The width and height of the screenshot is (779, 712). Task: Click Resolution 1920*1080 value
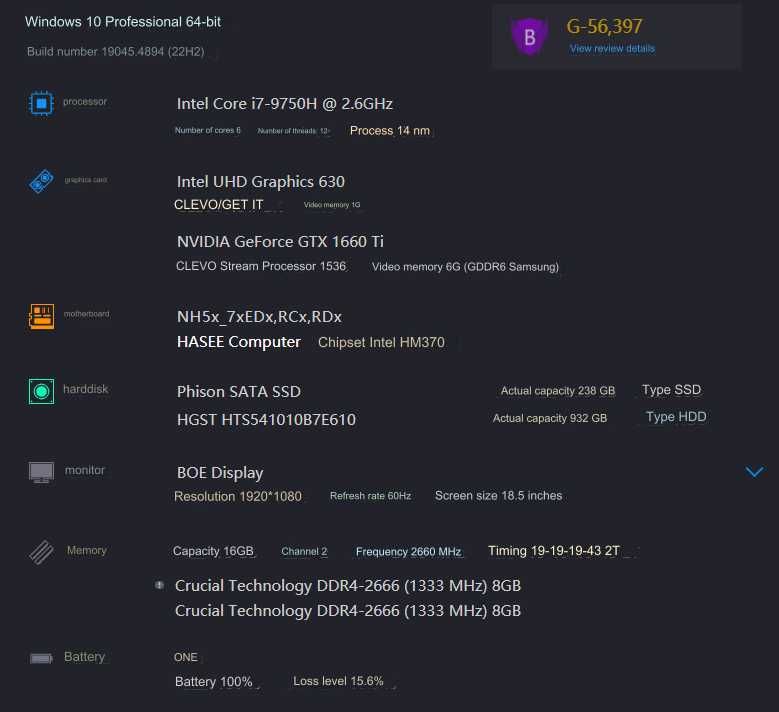238,496
